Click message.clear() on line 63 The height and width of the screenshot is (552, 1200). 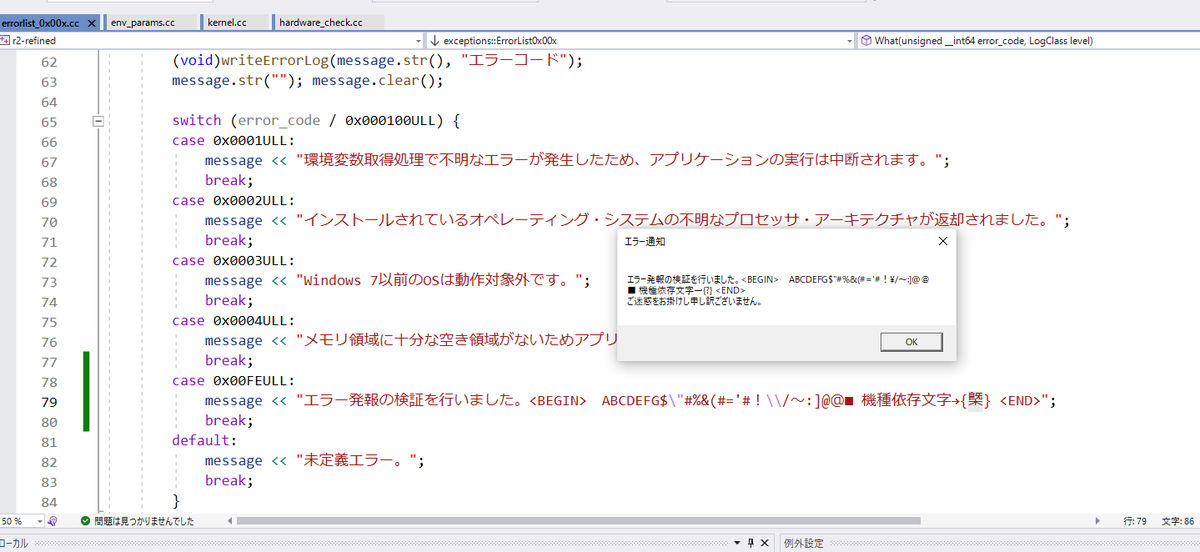(372, 81)
